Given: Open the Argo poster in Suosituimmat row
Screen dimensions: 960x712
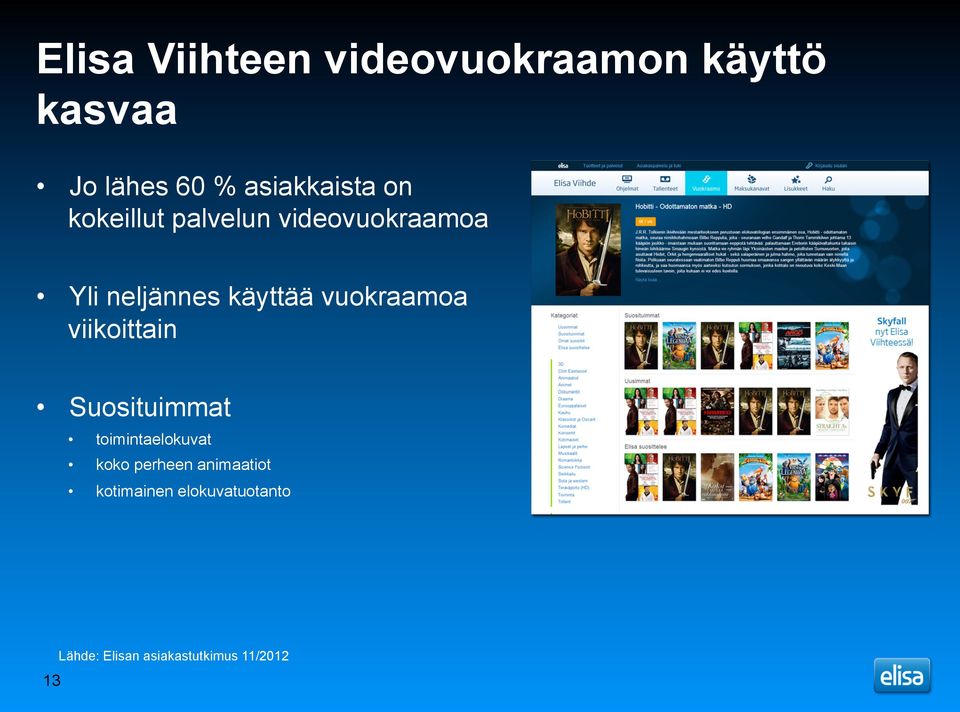Looking at the screenshot, I should 793,345.
